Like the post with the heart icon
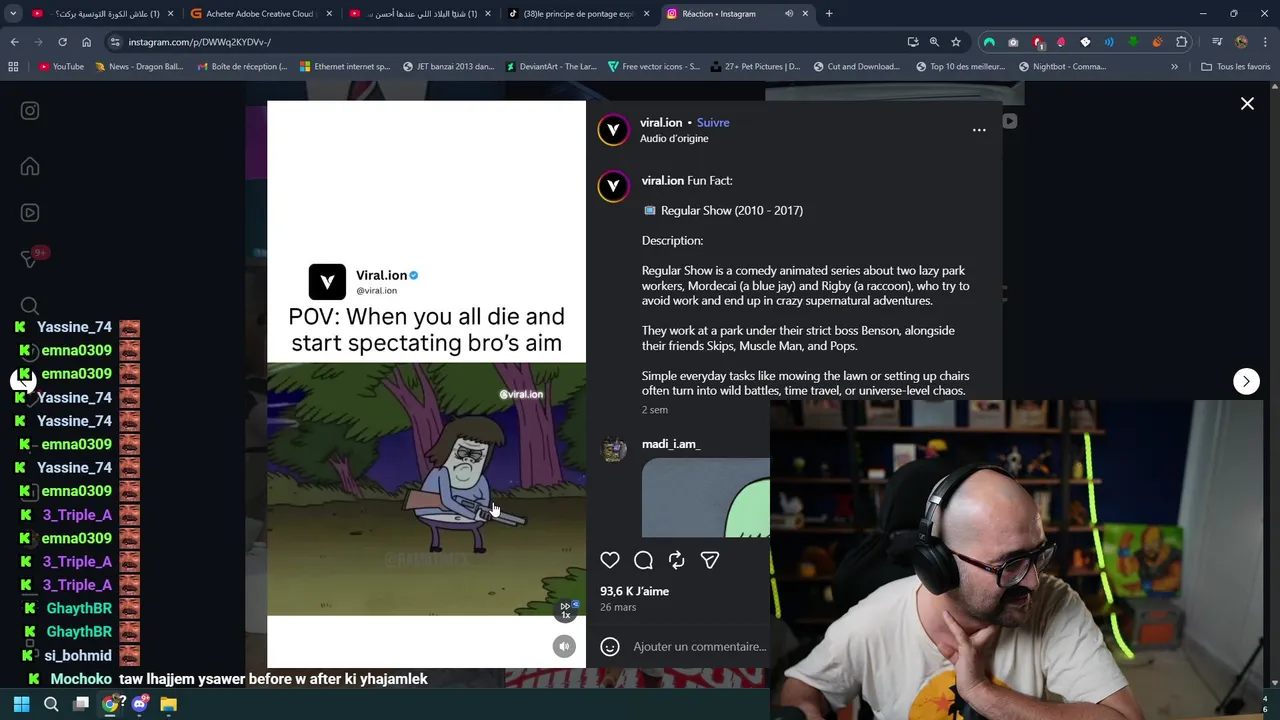 click(x=610, y=560)
